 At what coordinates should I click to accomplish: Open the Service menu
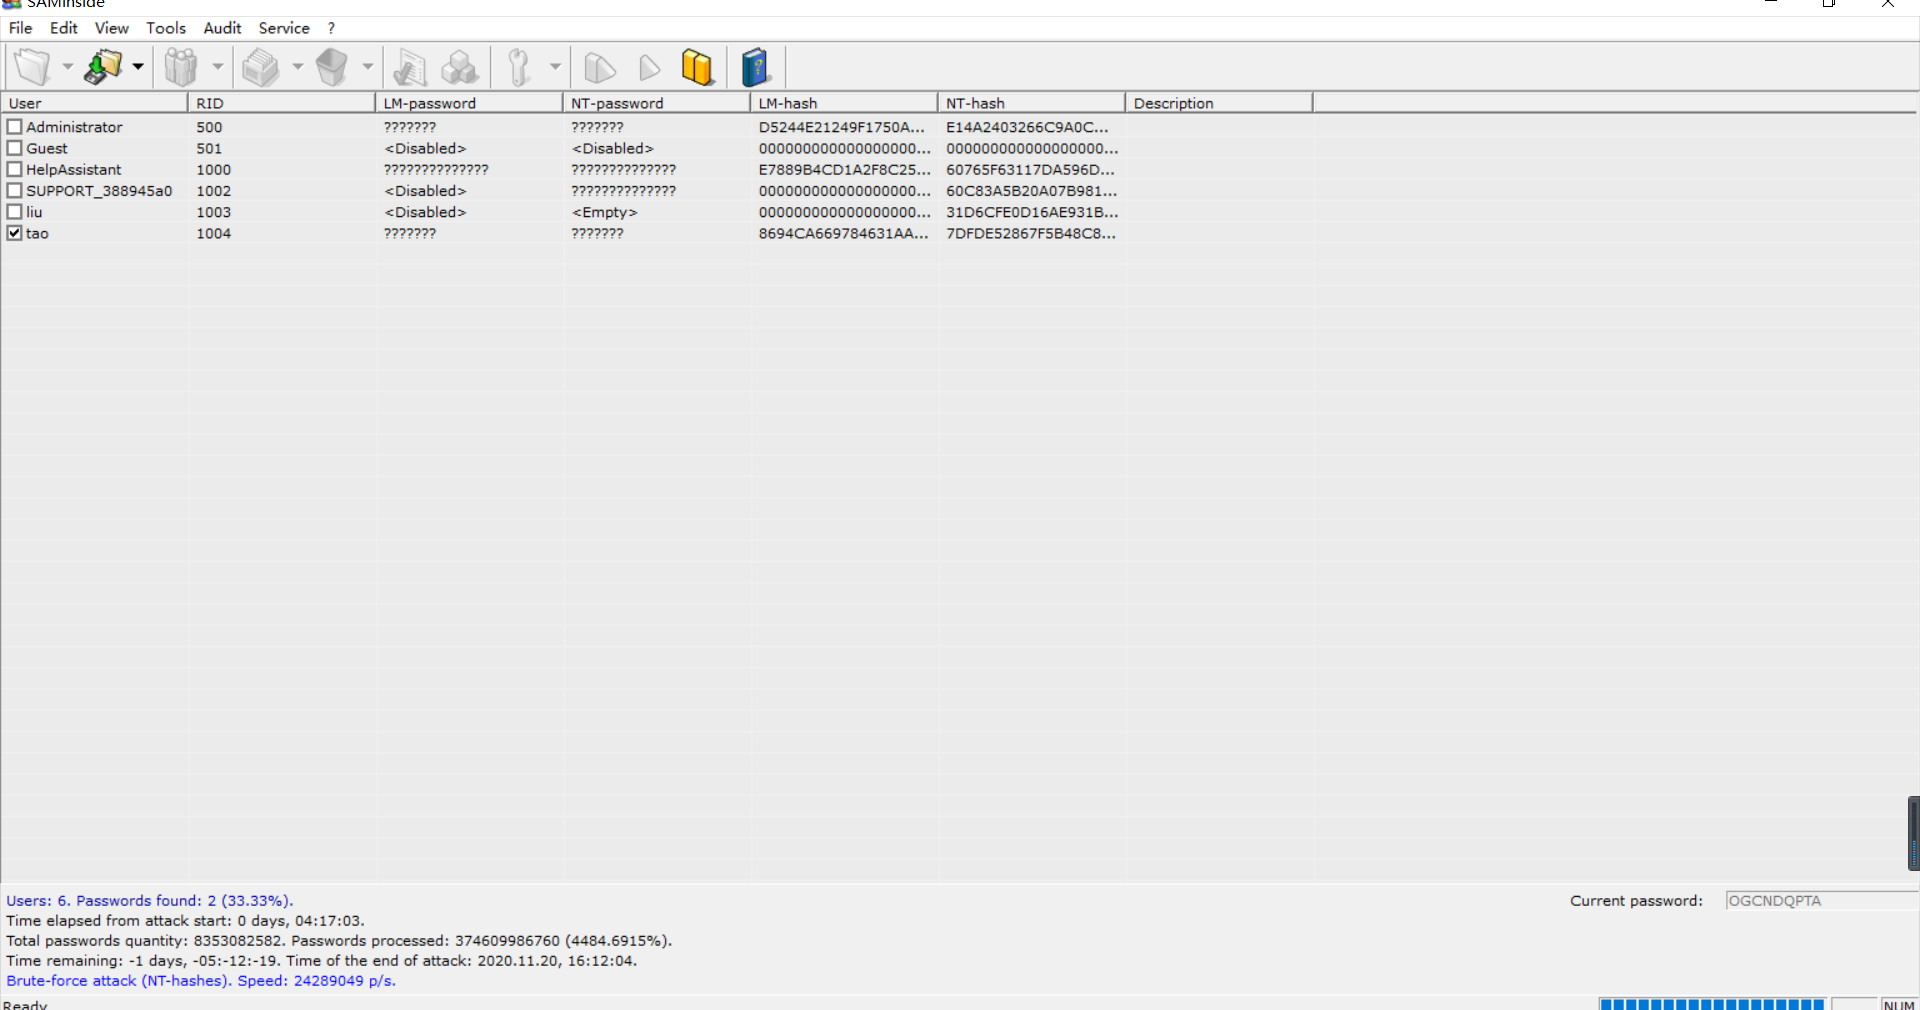(284, 28)
